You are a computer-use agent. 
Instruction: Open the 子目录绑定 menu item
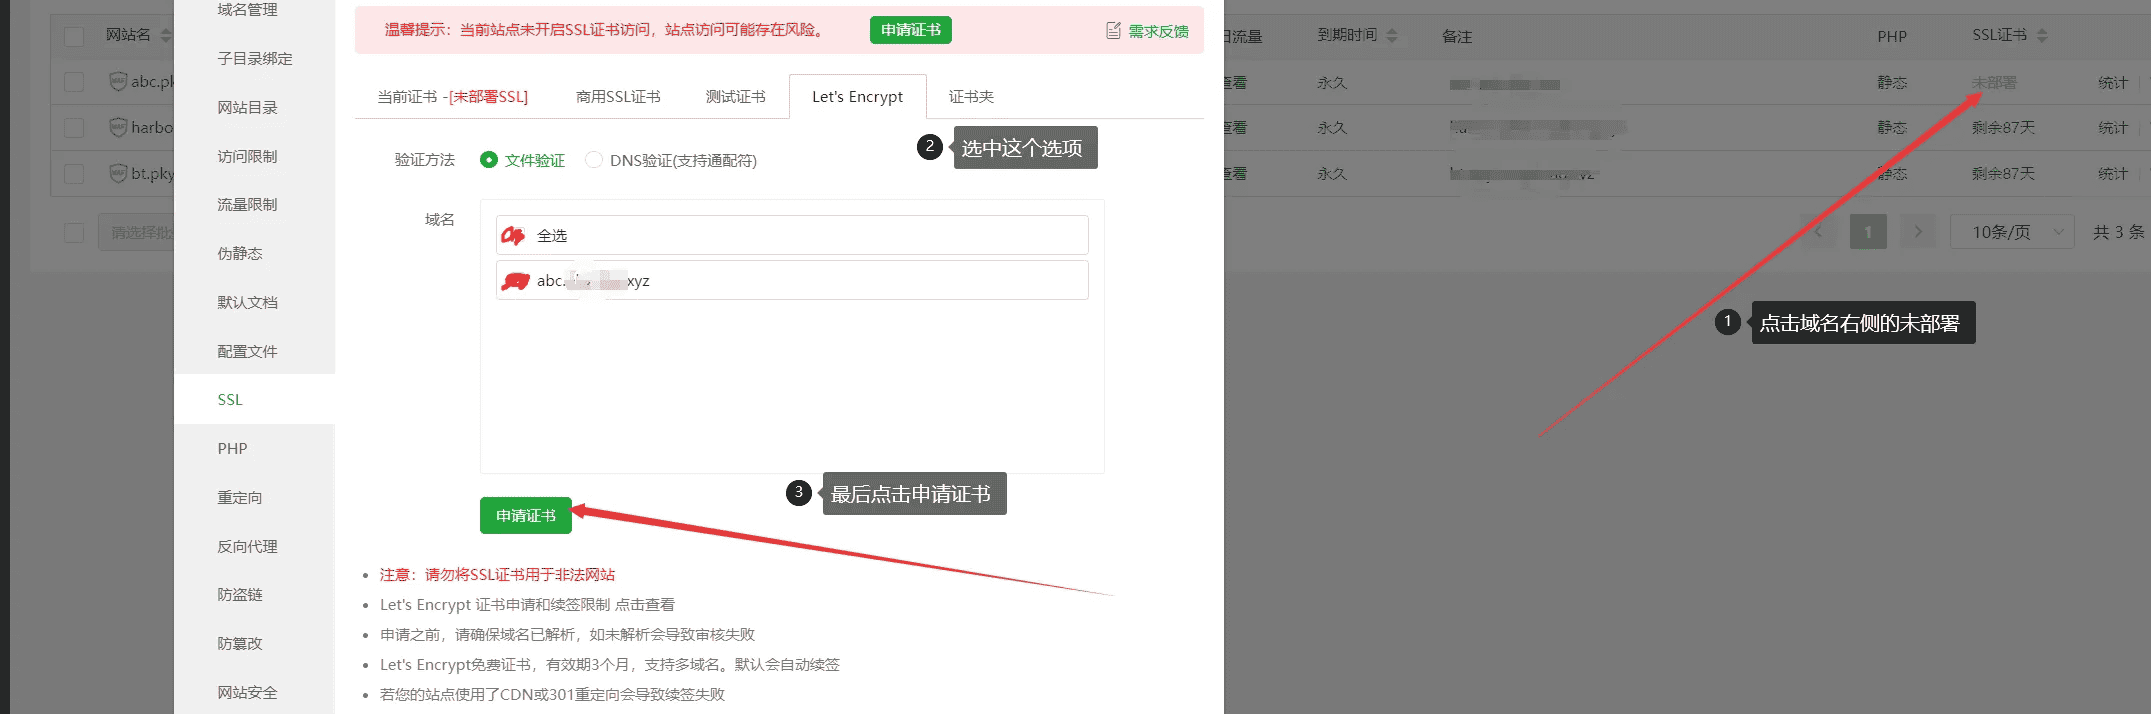click(x=255, y=58)
